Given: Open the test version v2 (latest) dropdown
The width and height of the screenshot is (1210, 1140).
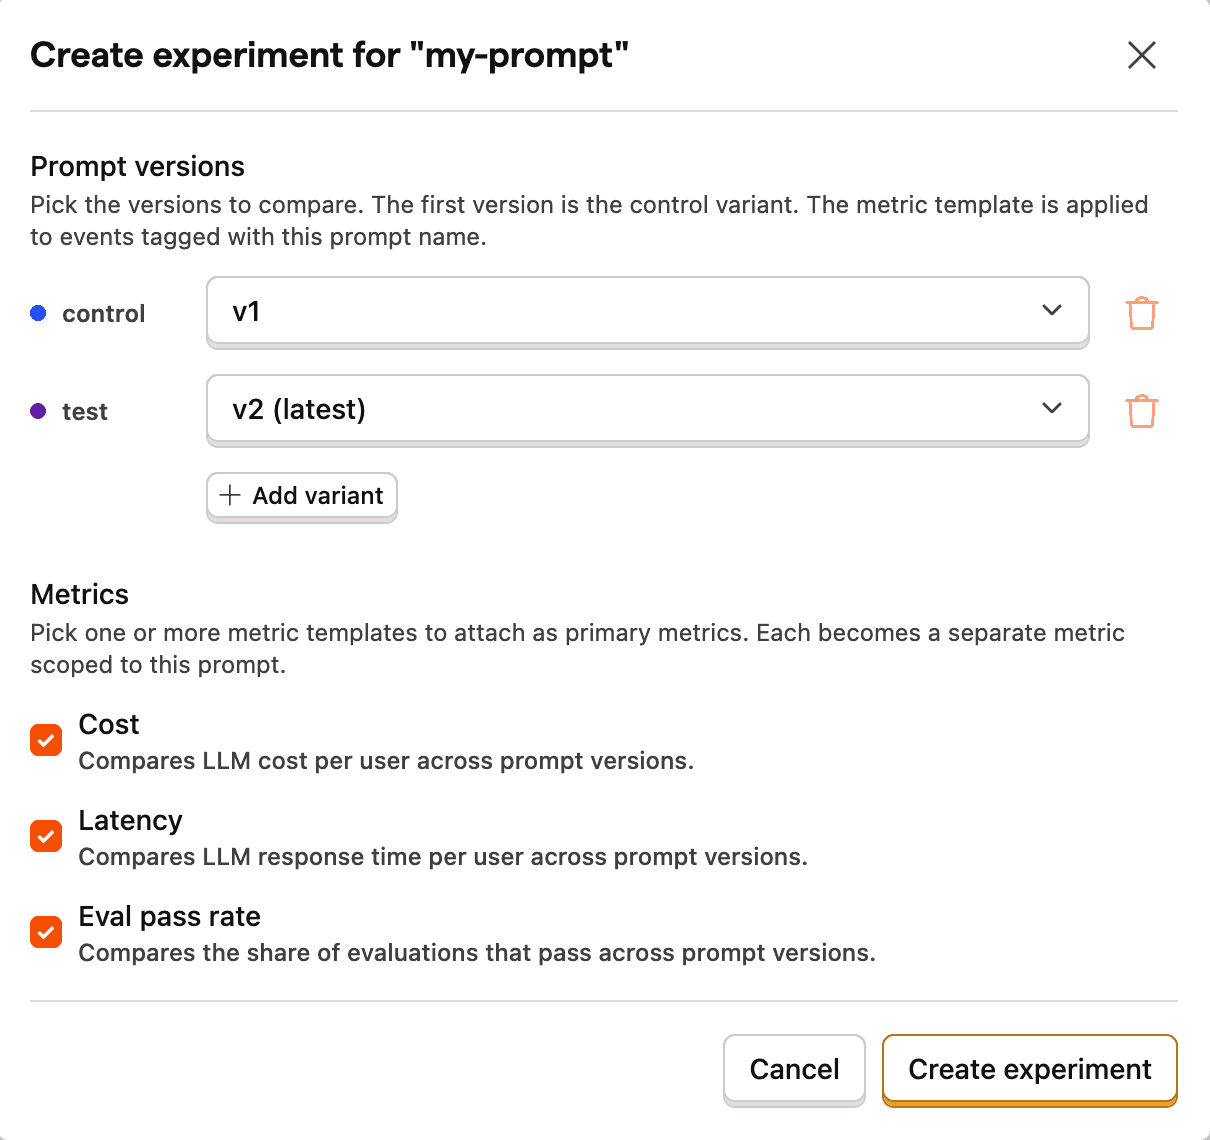Looking at the screenshot, I should (647, 409).
